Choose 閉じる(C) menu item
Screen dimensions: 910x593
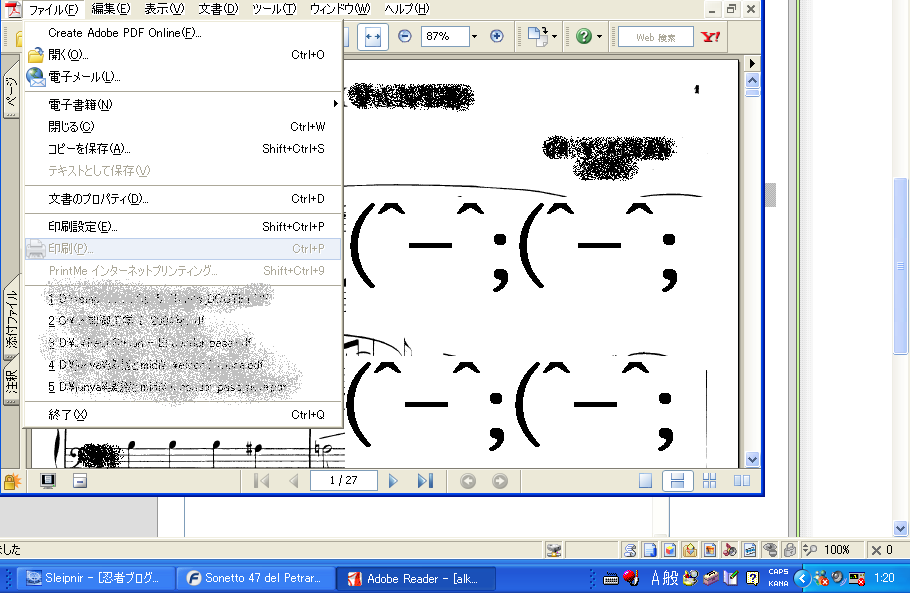(183, 126)
